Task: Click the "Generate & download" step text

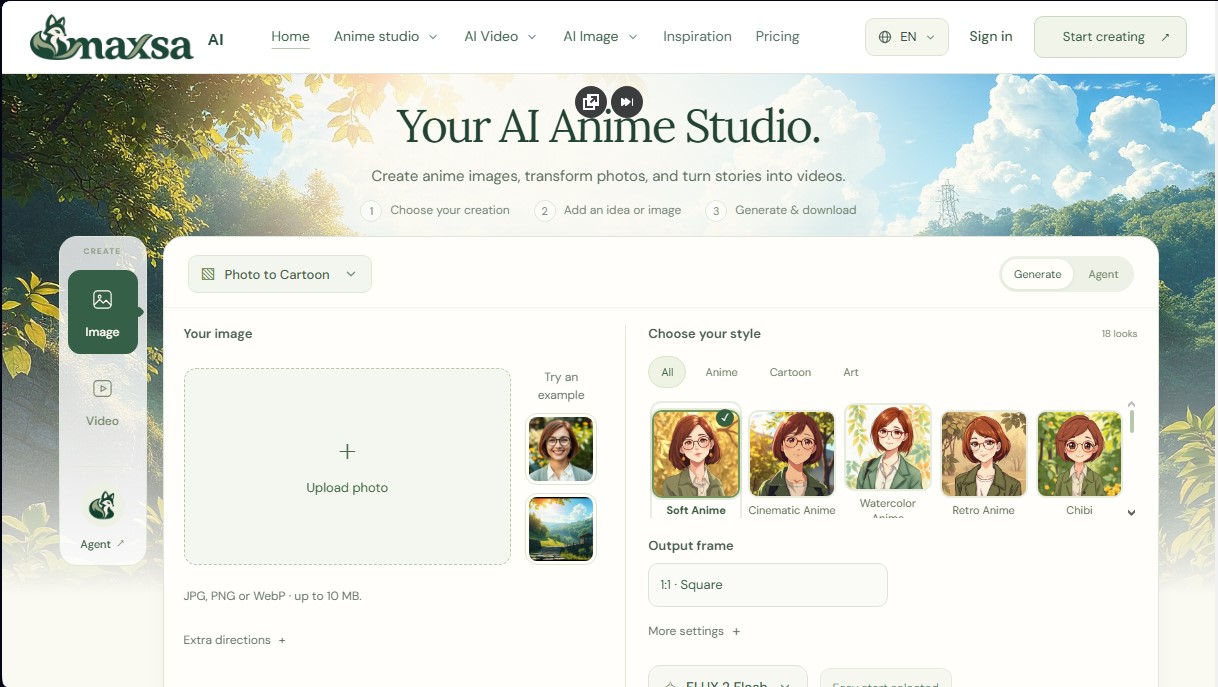Action: [x=796, y=210]
